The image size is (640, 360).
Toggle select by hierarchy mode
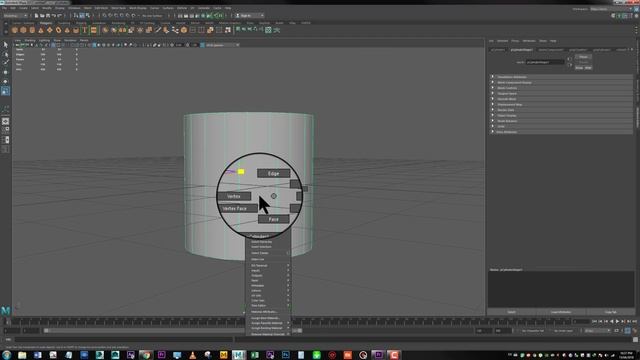click(76, 16)
